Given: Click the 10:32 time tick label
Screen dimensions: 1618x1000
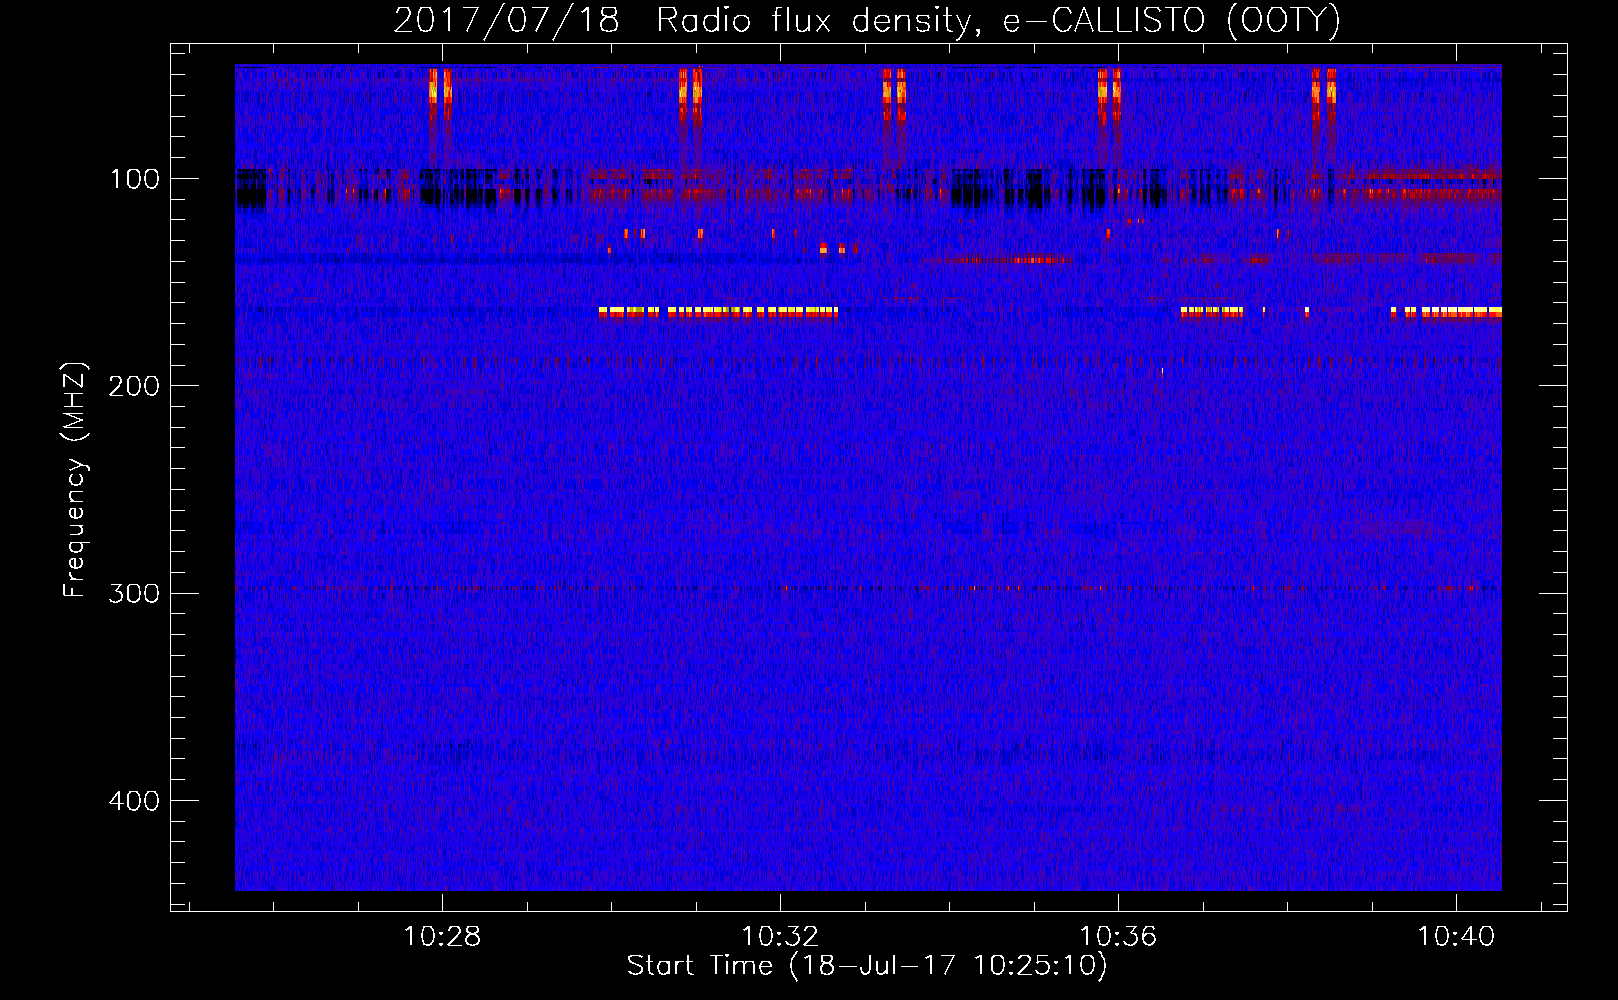Looking at the screenshot, I should point(780,936).
